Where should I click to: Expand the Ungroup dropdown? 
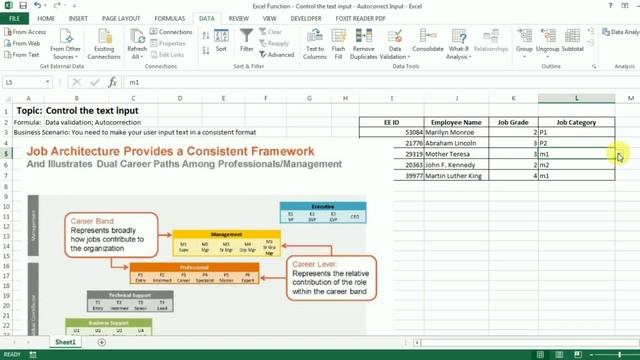tap(547, 56)
